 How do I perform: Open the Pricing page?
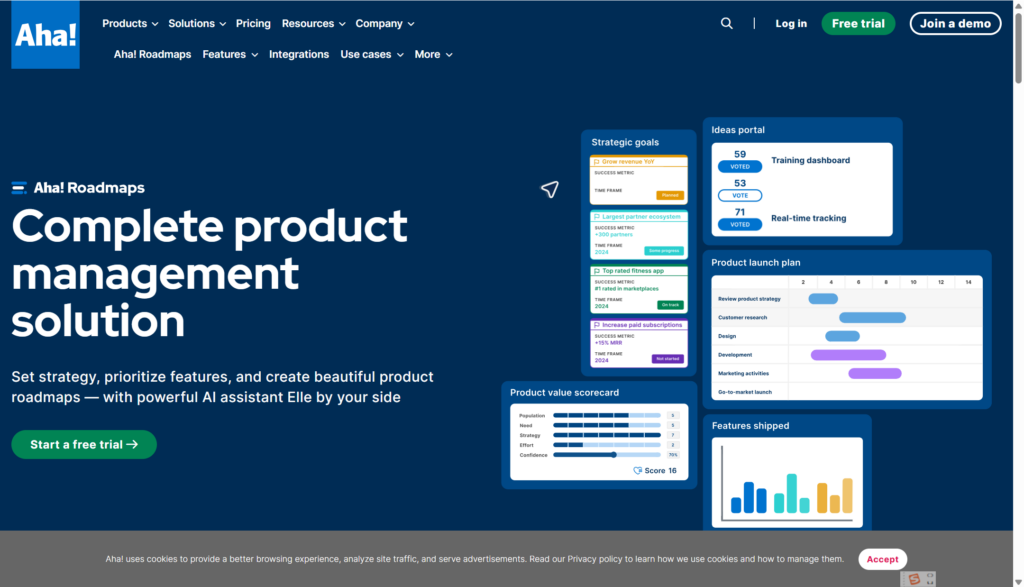[253, 24]
